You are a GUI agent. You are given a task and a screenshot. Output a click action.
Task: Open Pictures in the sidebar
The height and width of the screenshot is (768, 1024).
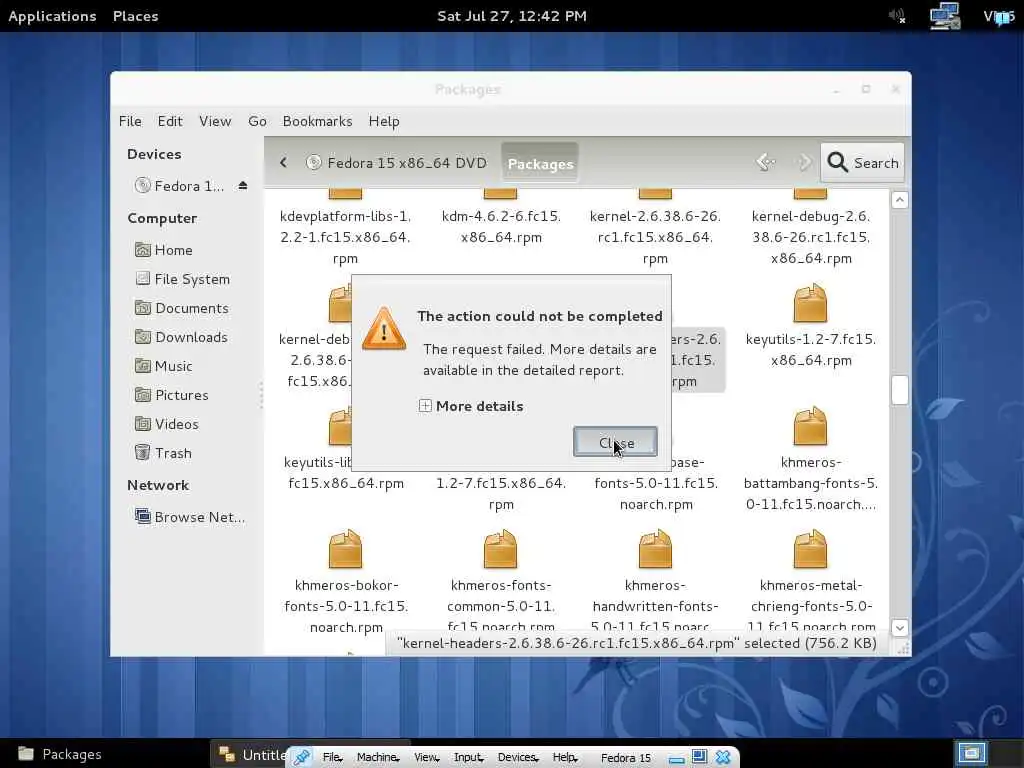coord(172,395)
